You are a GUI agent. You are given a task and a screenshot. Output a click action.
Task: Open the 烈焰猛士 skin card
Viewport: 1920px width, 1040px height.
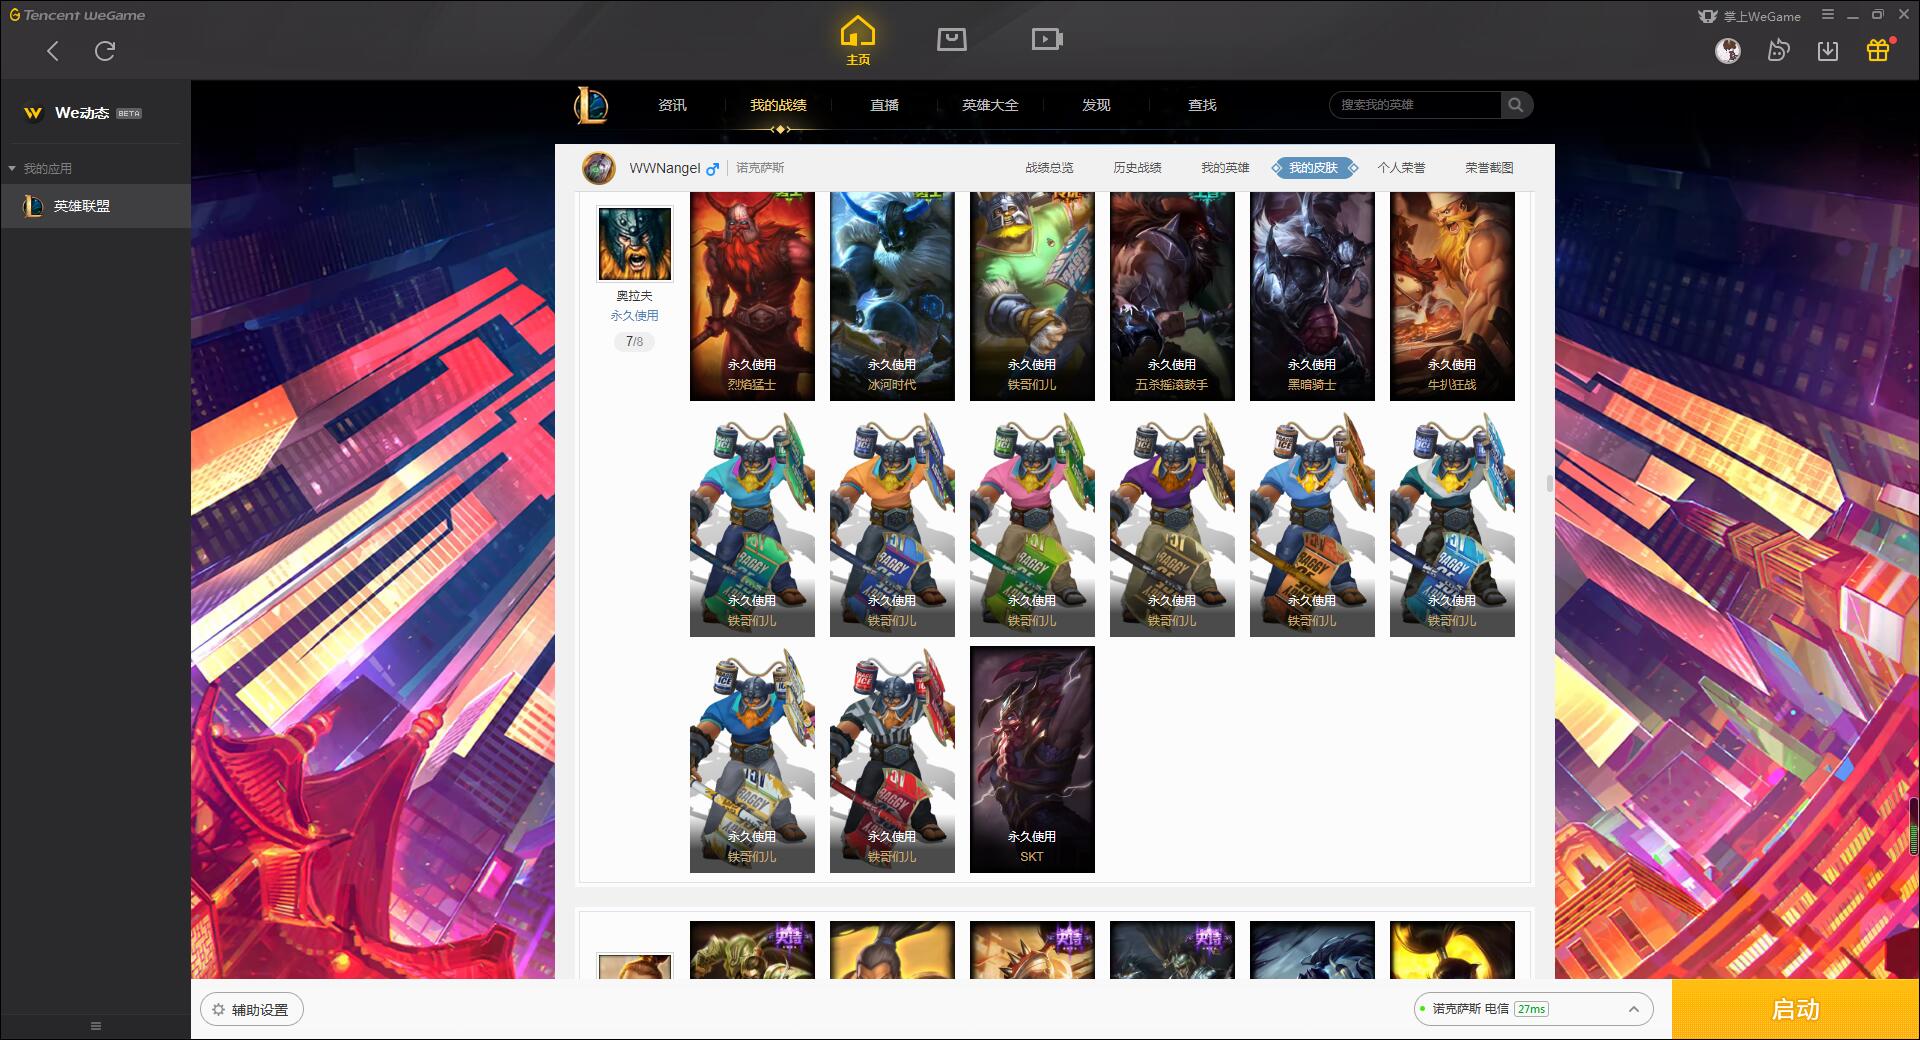(752, 296)
